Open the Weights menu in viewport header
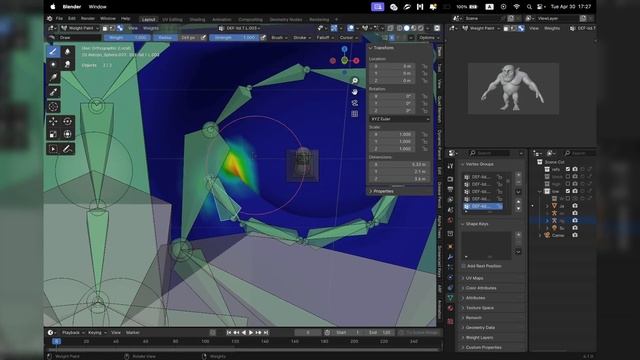Screen dimensions: 640x360 (x=151, y=28)
